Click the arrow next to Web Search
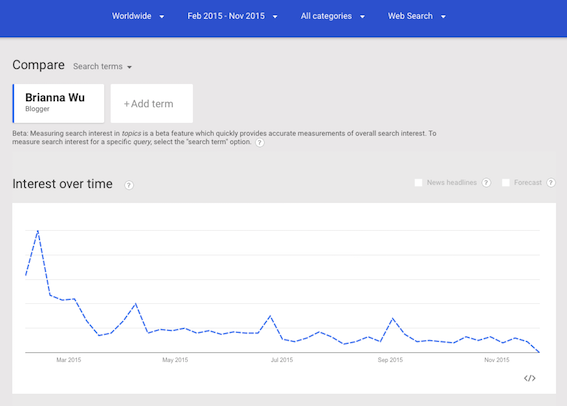Screen dimensions: 567x406 click(443, 16)
